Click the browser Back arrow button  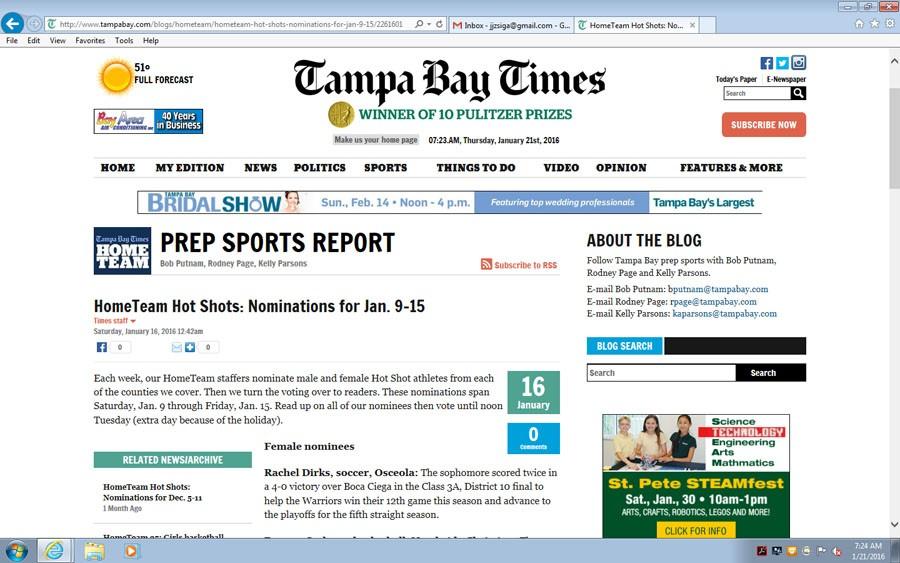pos(12,24)
